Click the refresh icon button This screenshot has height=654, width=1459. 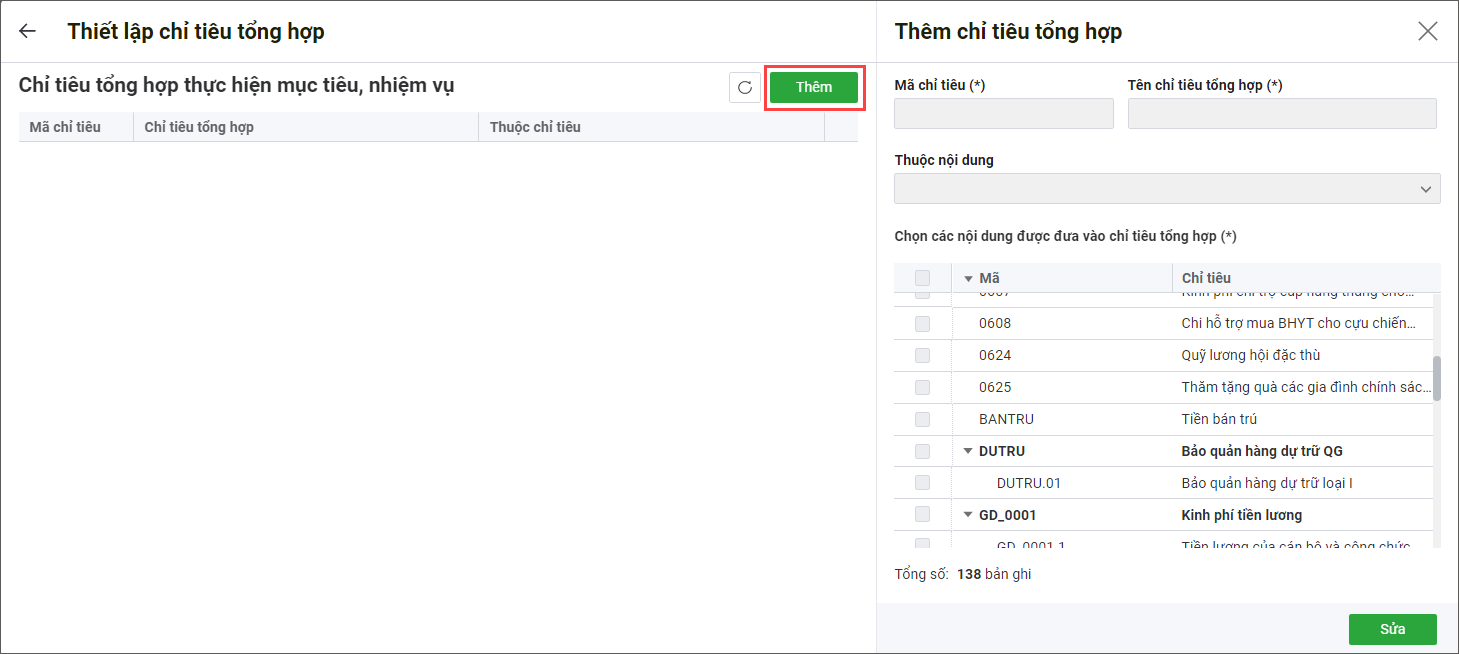[744, 88]
